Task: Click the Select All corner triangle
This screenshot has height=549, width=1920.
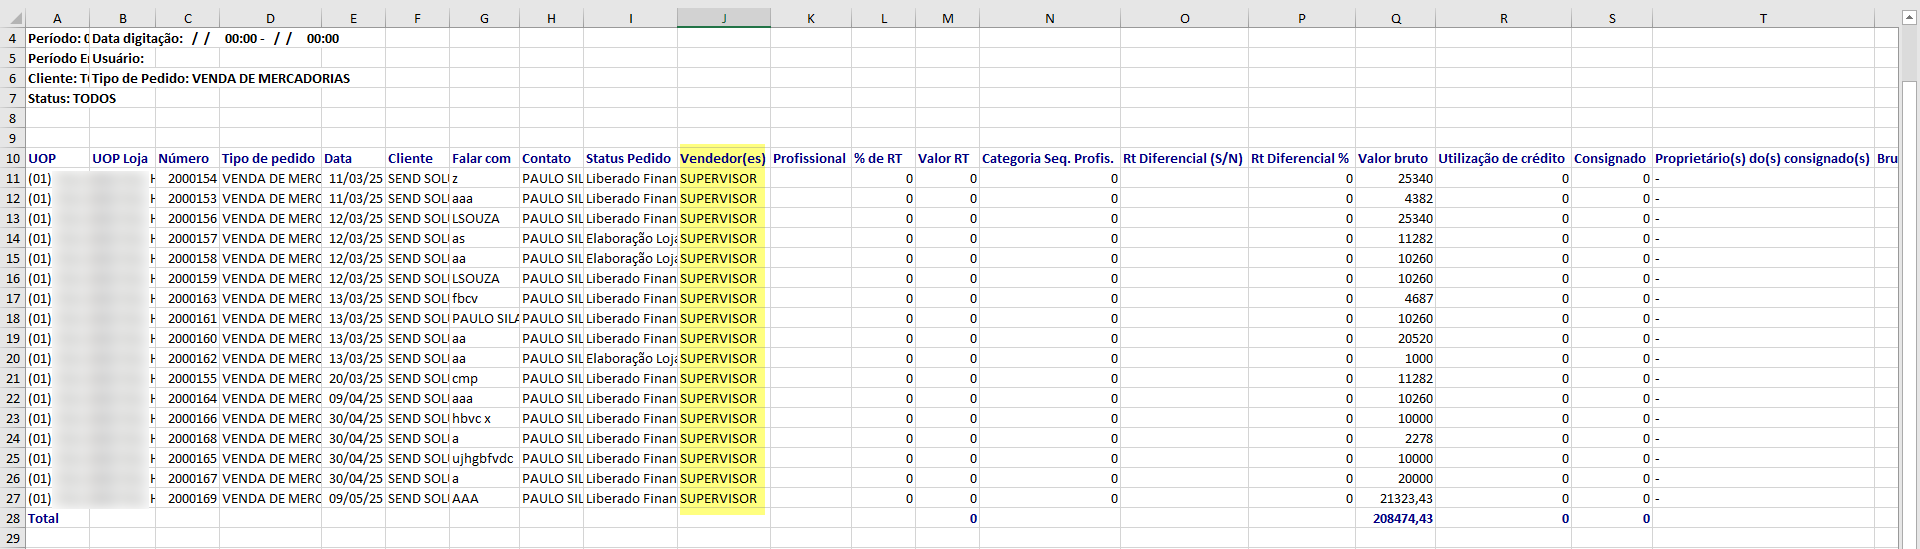Action: tap(12, 18)
